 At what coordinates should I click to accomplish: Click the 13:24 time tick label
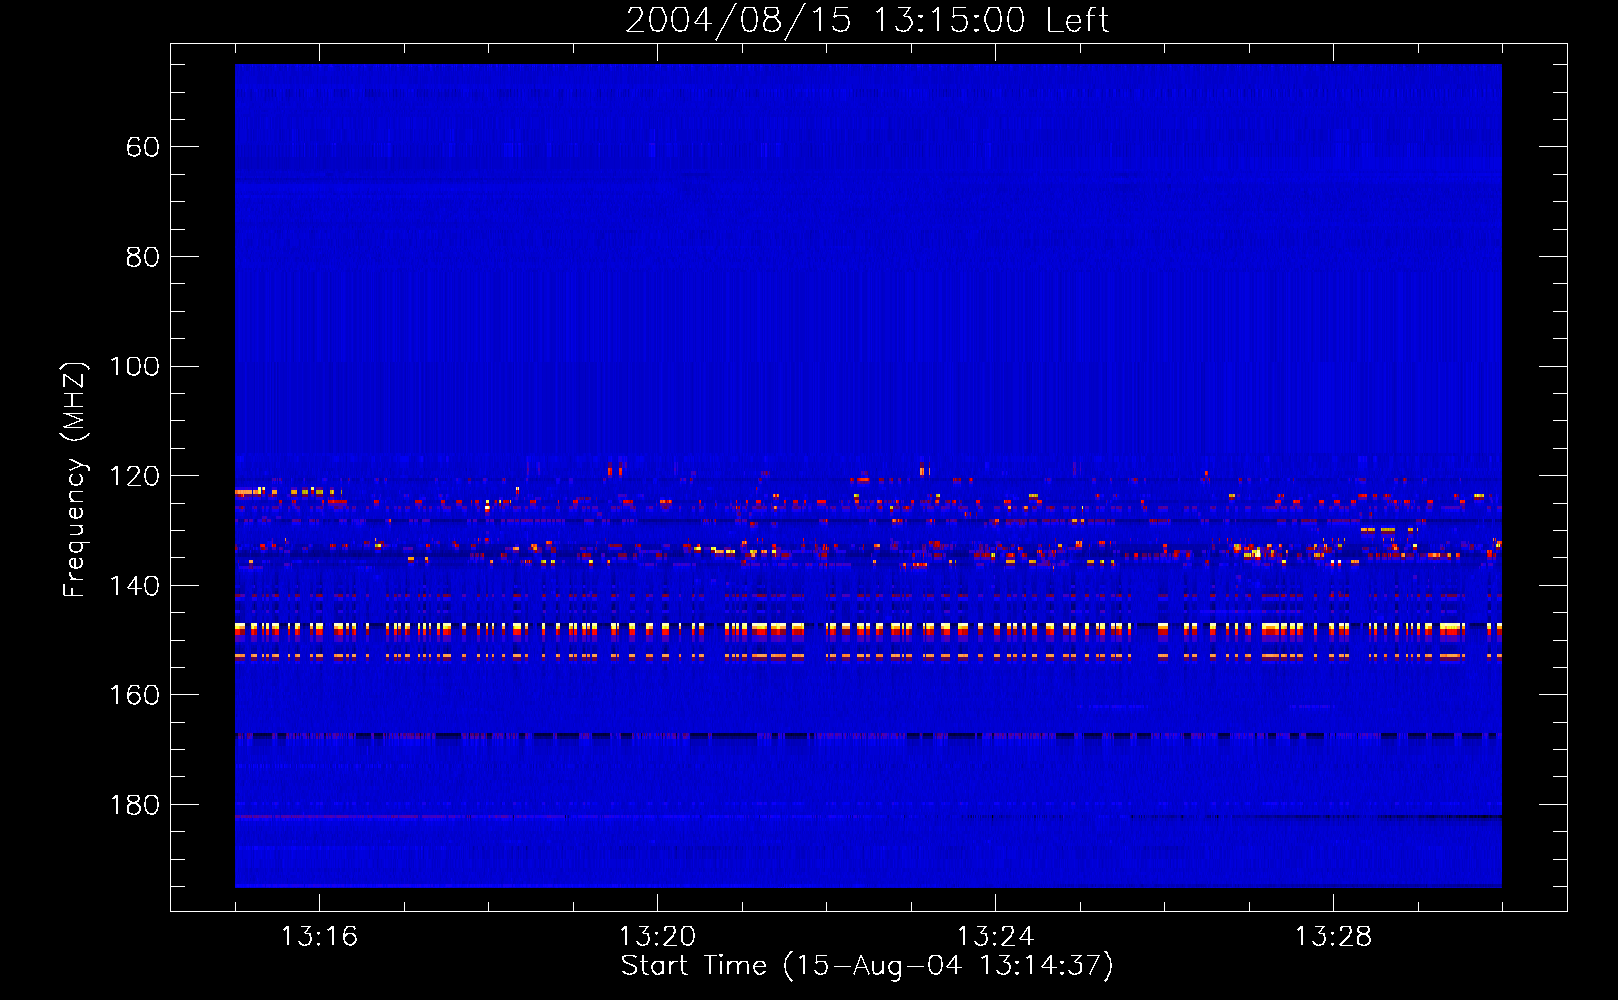click(x=995, y=937)
